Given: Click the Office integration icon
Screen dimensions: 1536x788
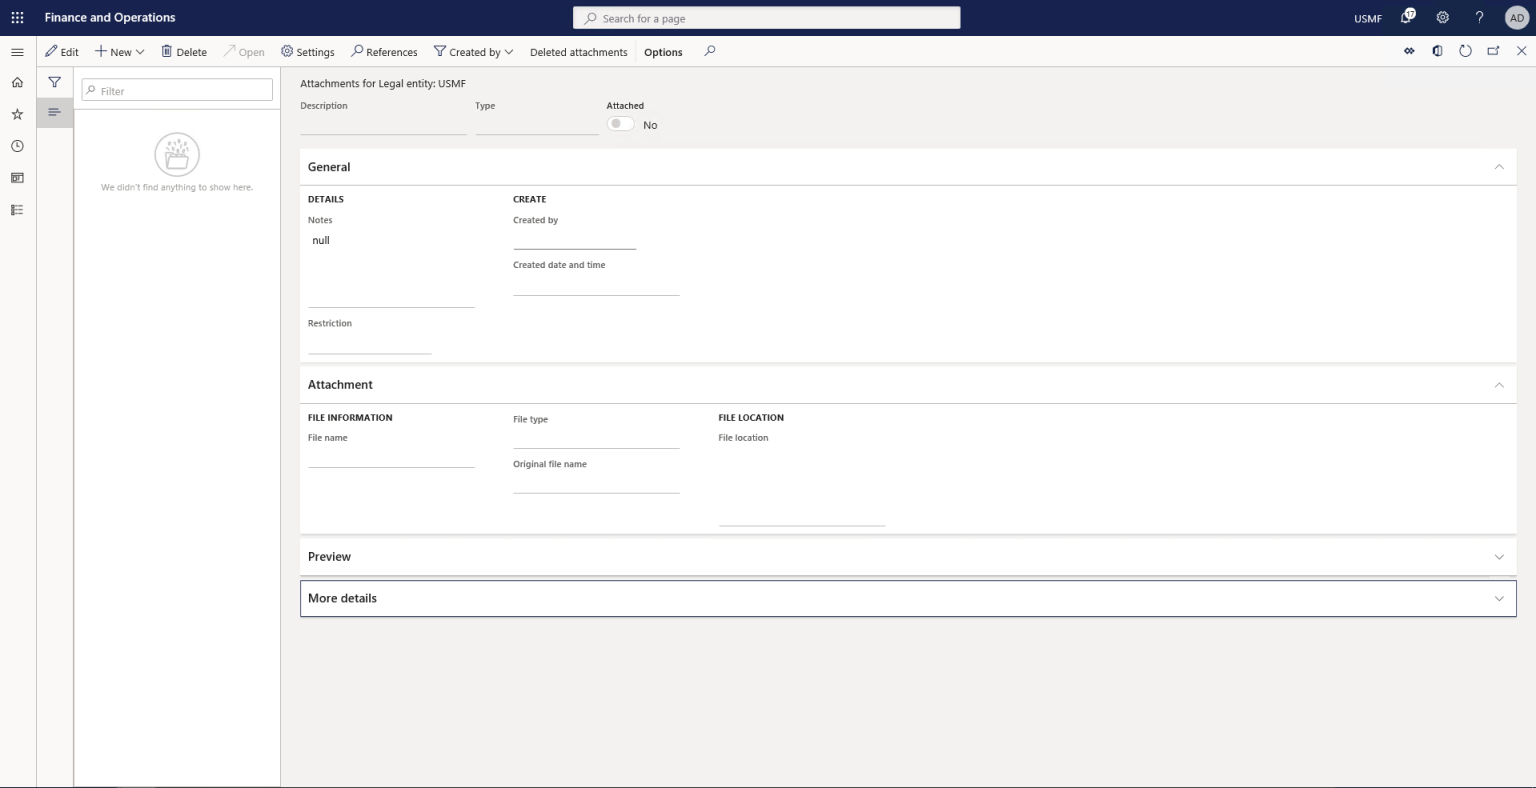Looking at the screenshot, I should point(1437,50).
